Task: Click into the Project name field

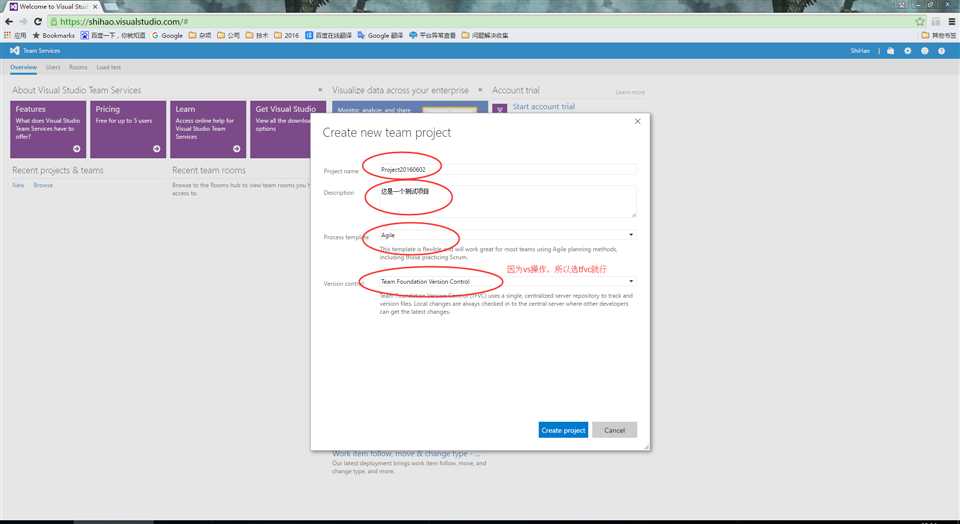Action: click(x=508, y=170)
